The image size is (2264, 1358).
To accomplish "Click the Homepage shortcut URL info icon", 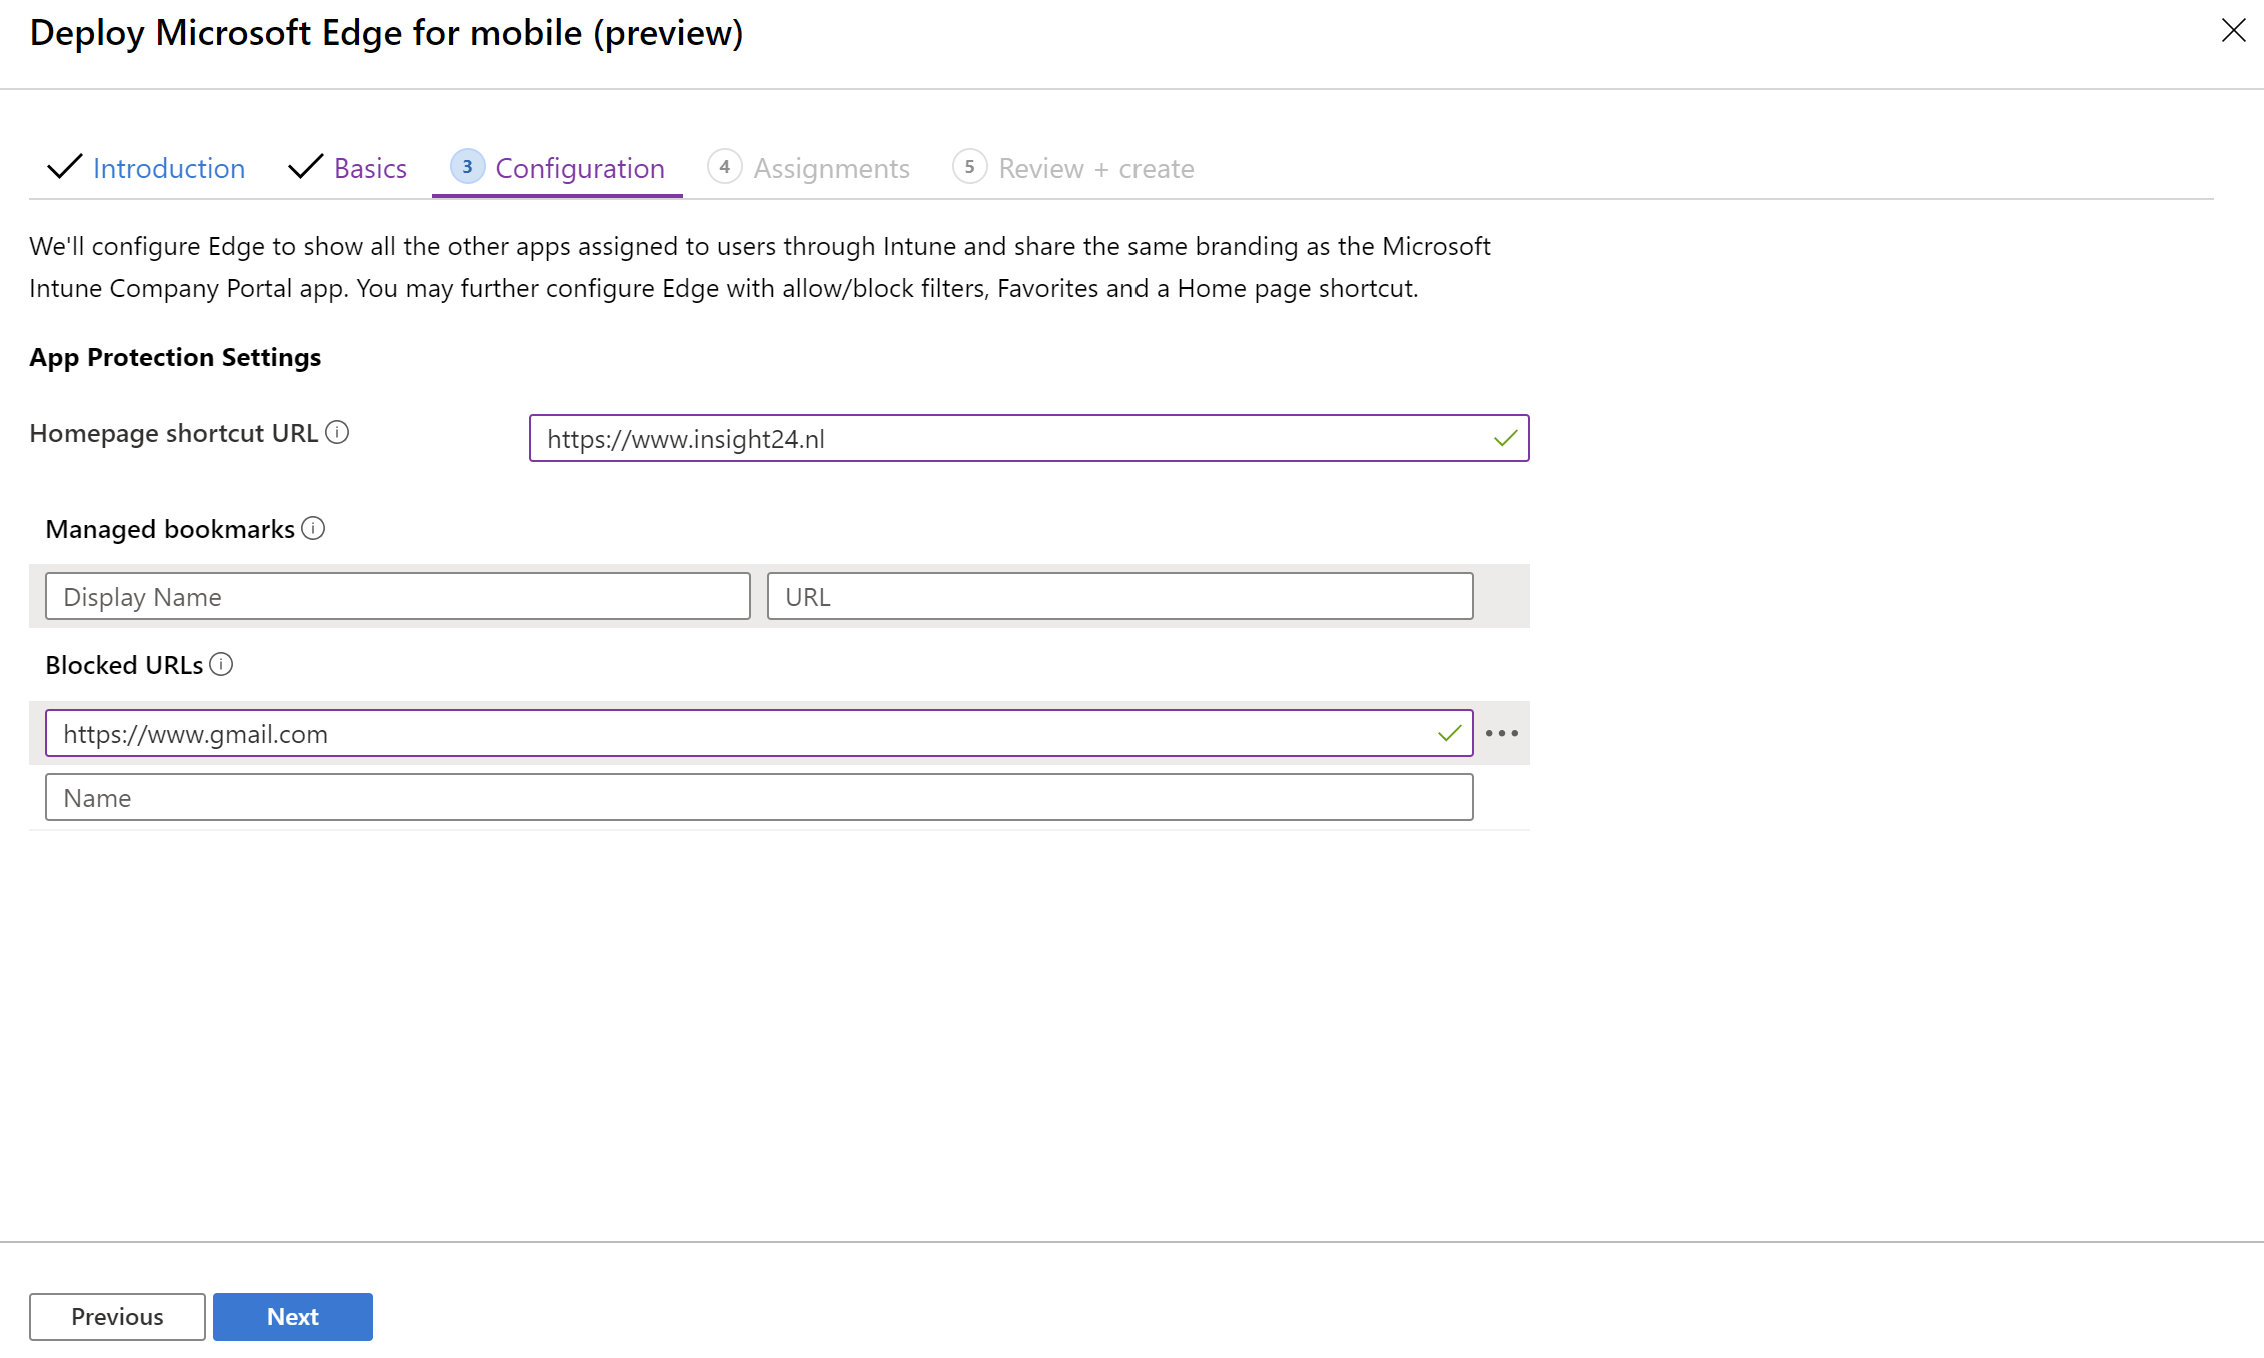I will tap(337, 433).
